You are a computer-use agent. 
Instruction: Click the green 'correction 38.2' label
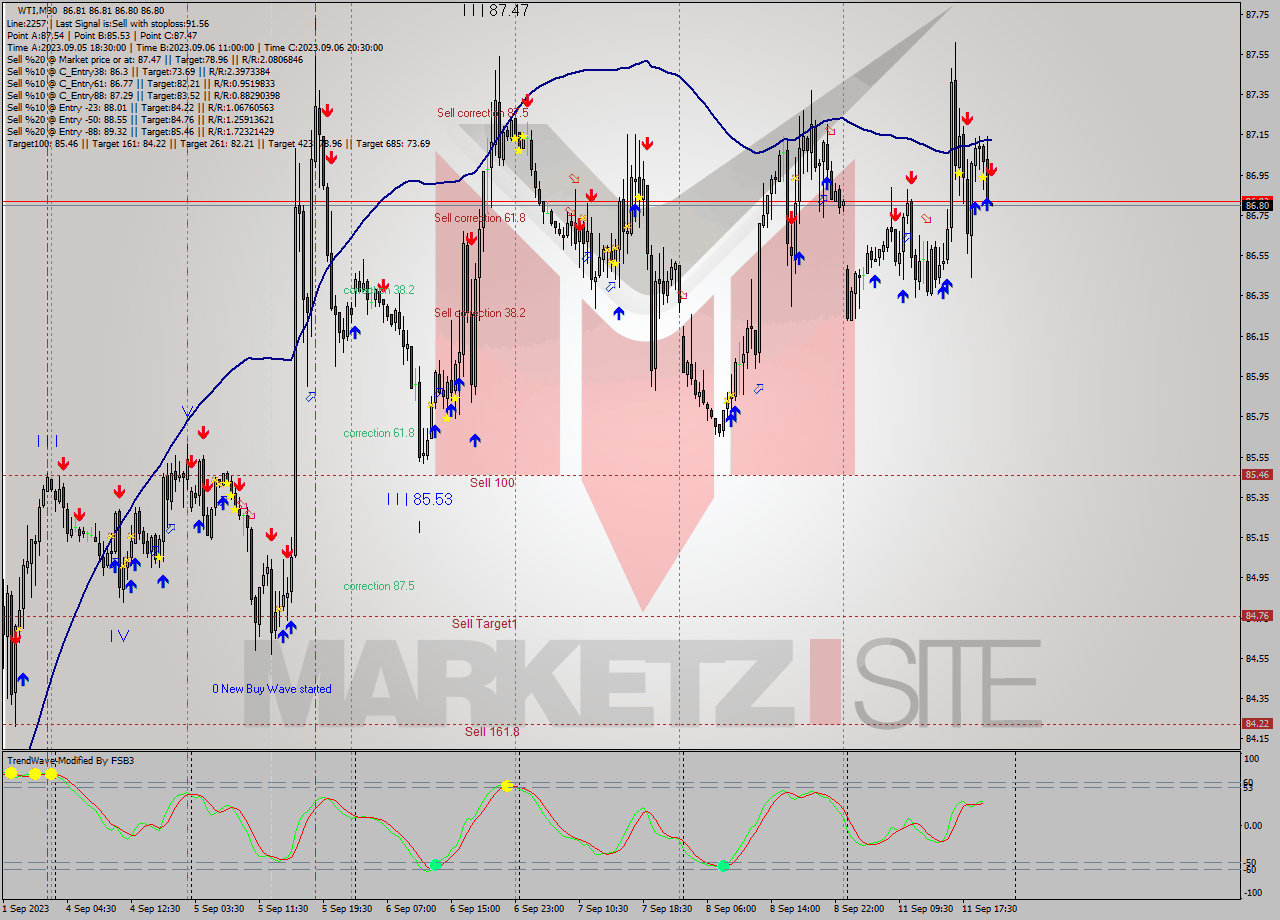click(379, 289)
